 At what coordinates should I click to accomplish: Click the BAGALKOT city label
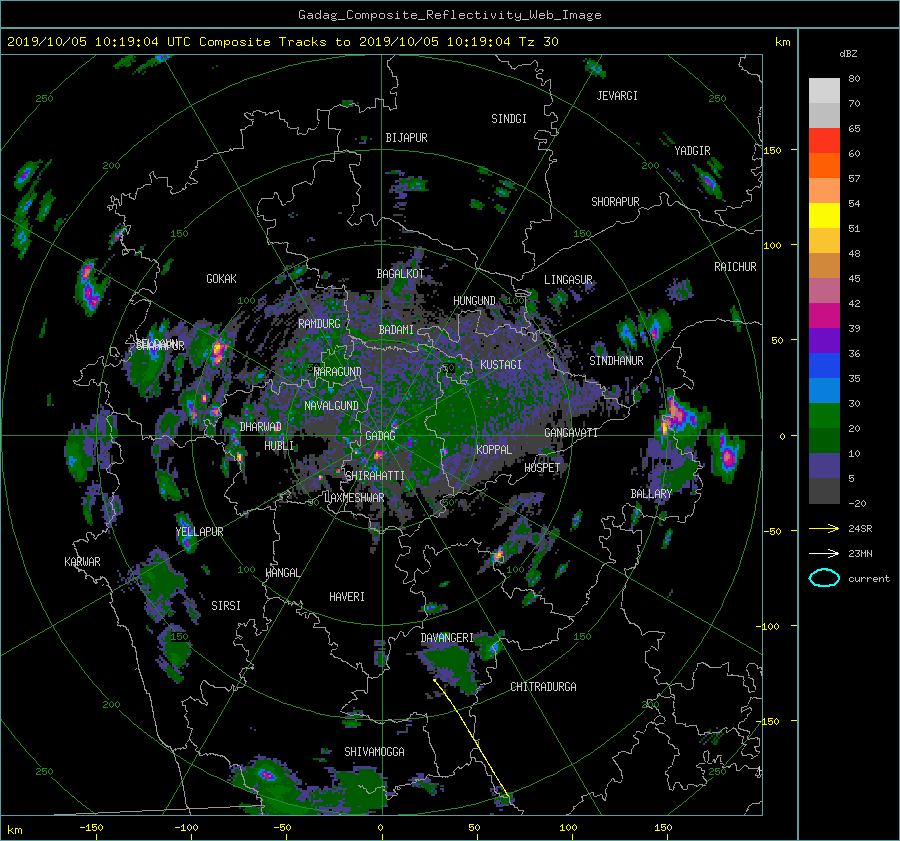point(400,274)
